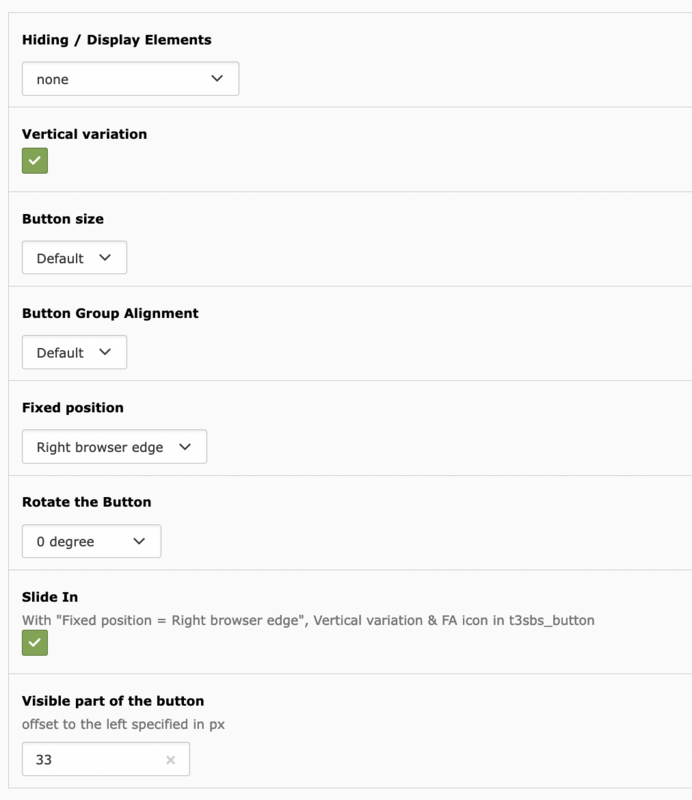692x800 pixels.
Task: Click the Rotate the Button label
Action: pyautogui.click(x=87, y=502)
